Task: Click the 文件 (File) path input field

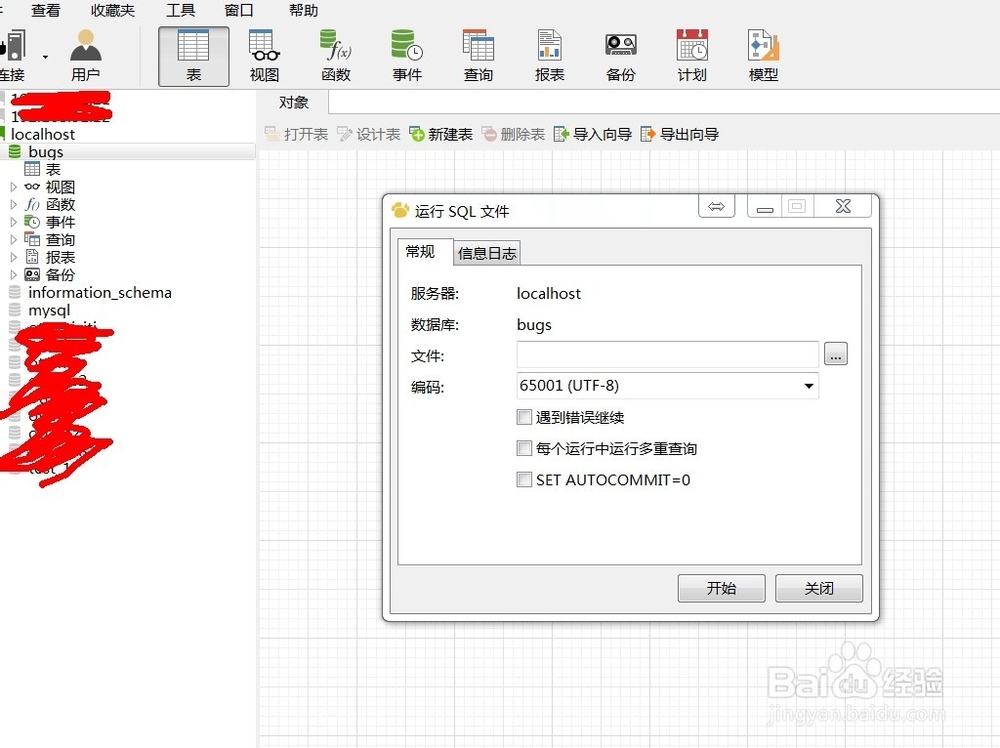Action: click(x=667, y=354)
